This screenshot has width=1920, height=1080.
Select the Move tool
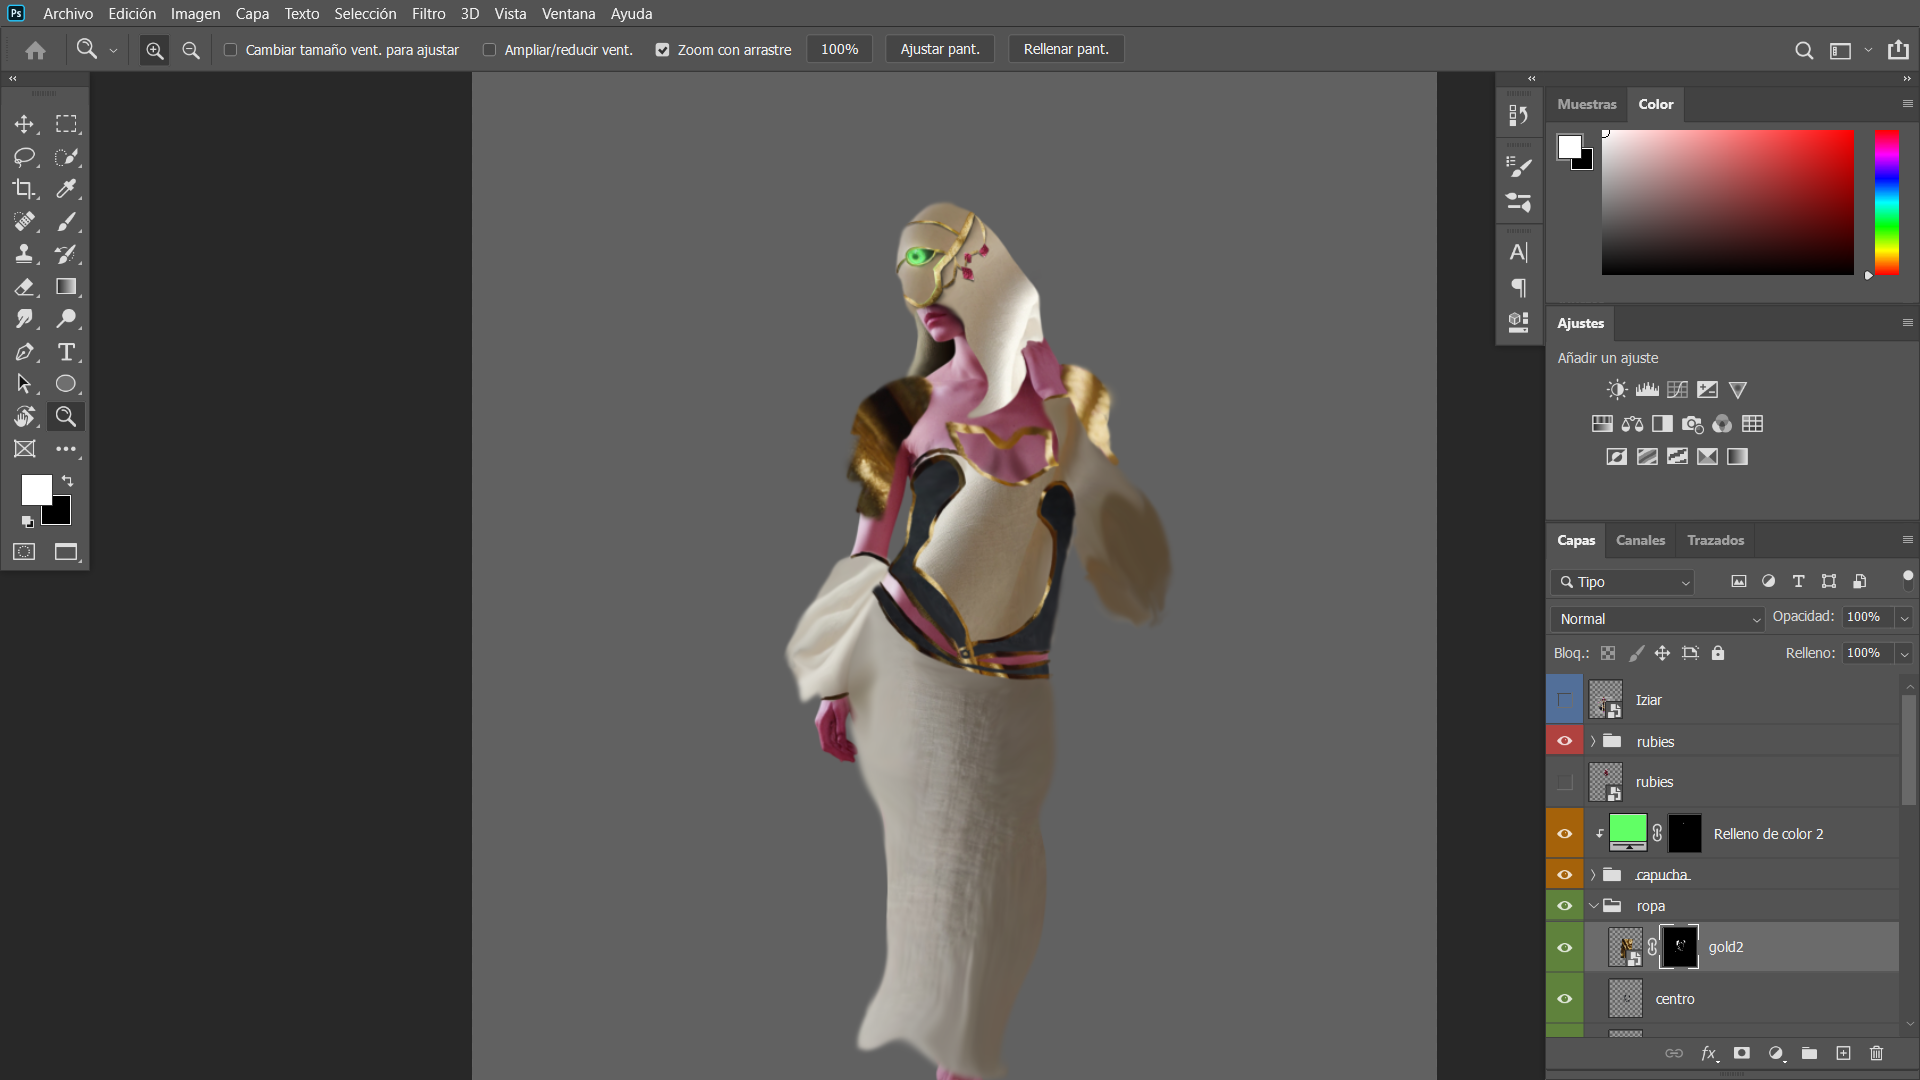tap(24, 124)
